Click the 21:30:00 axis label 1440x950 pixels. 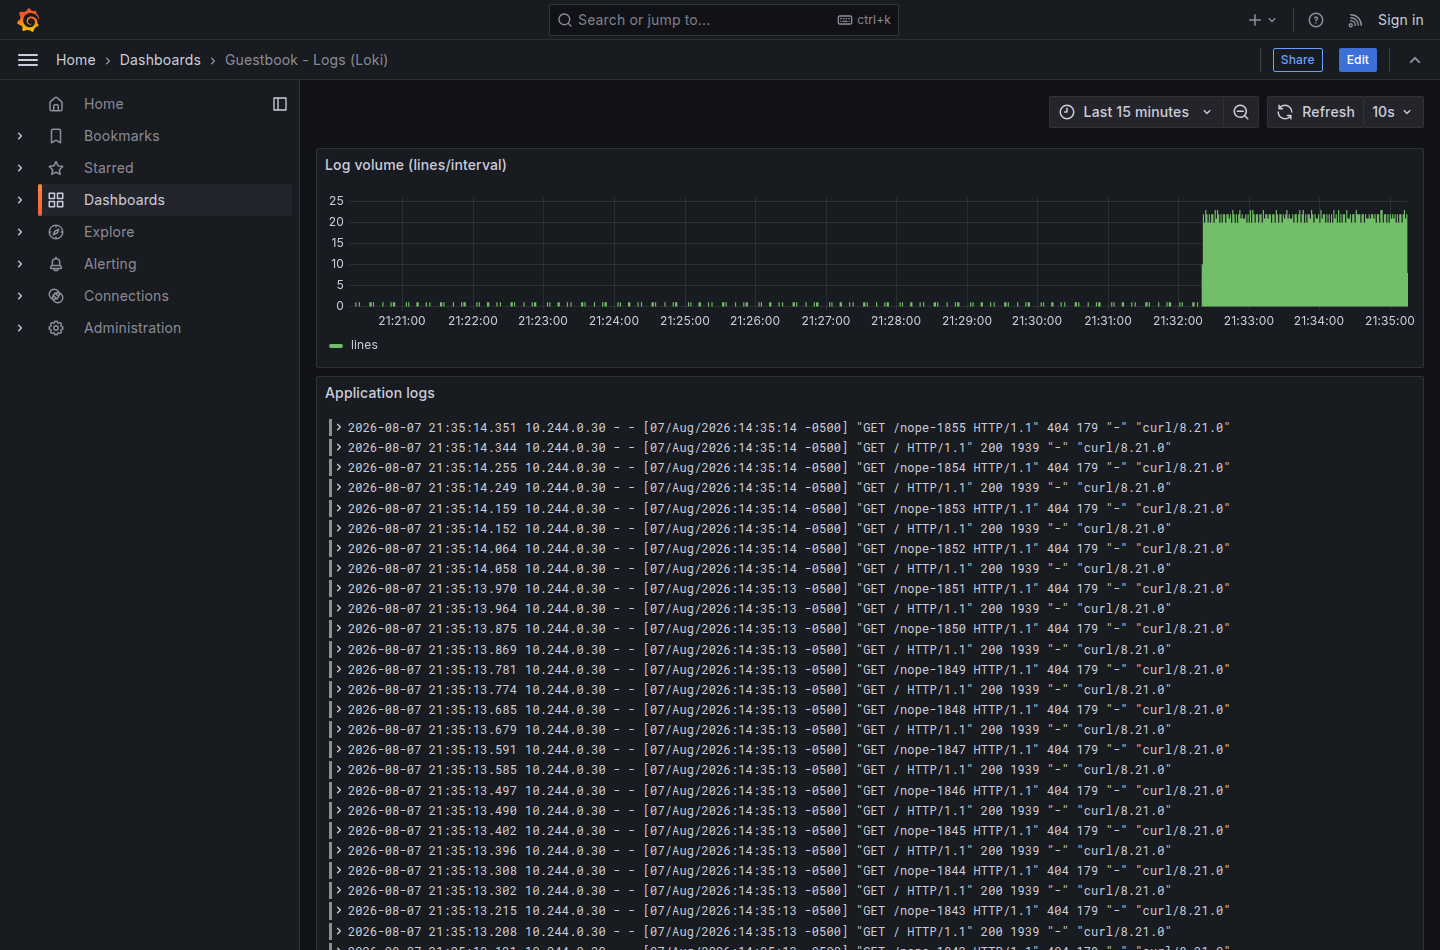1037,321
